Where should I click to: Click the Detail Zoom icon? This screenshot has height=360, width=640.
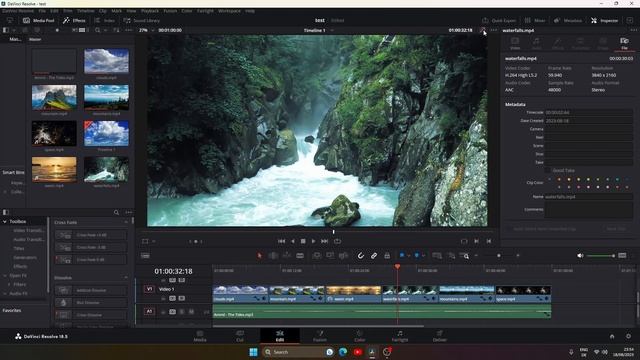(451, 256)
